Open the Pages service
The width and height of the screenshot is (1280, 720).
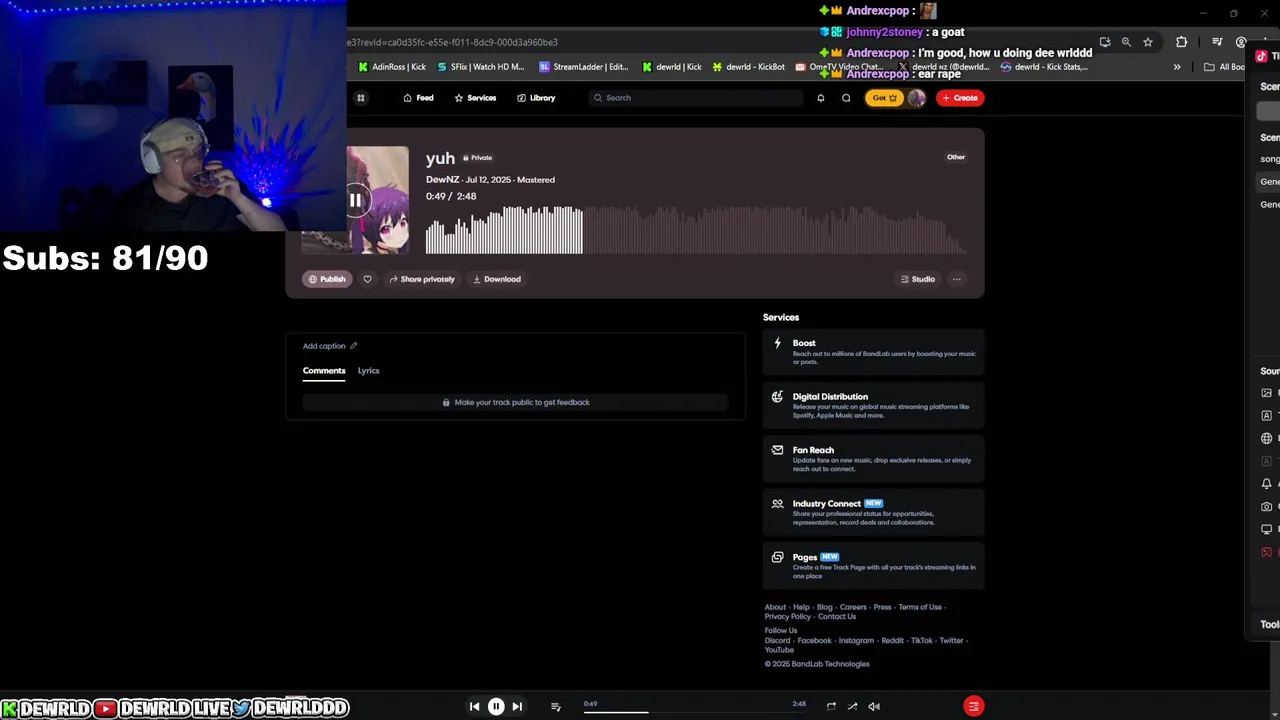pos(874,565)
